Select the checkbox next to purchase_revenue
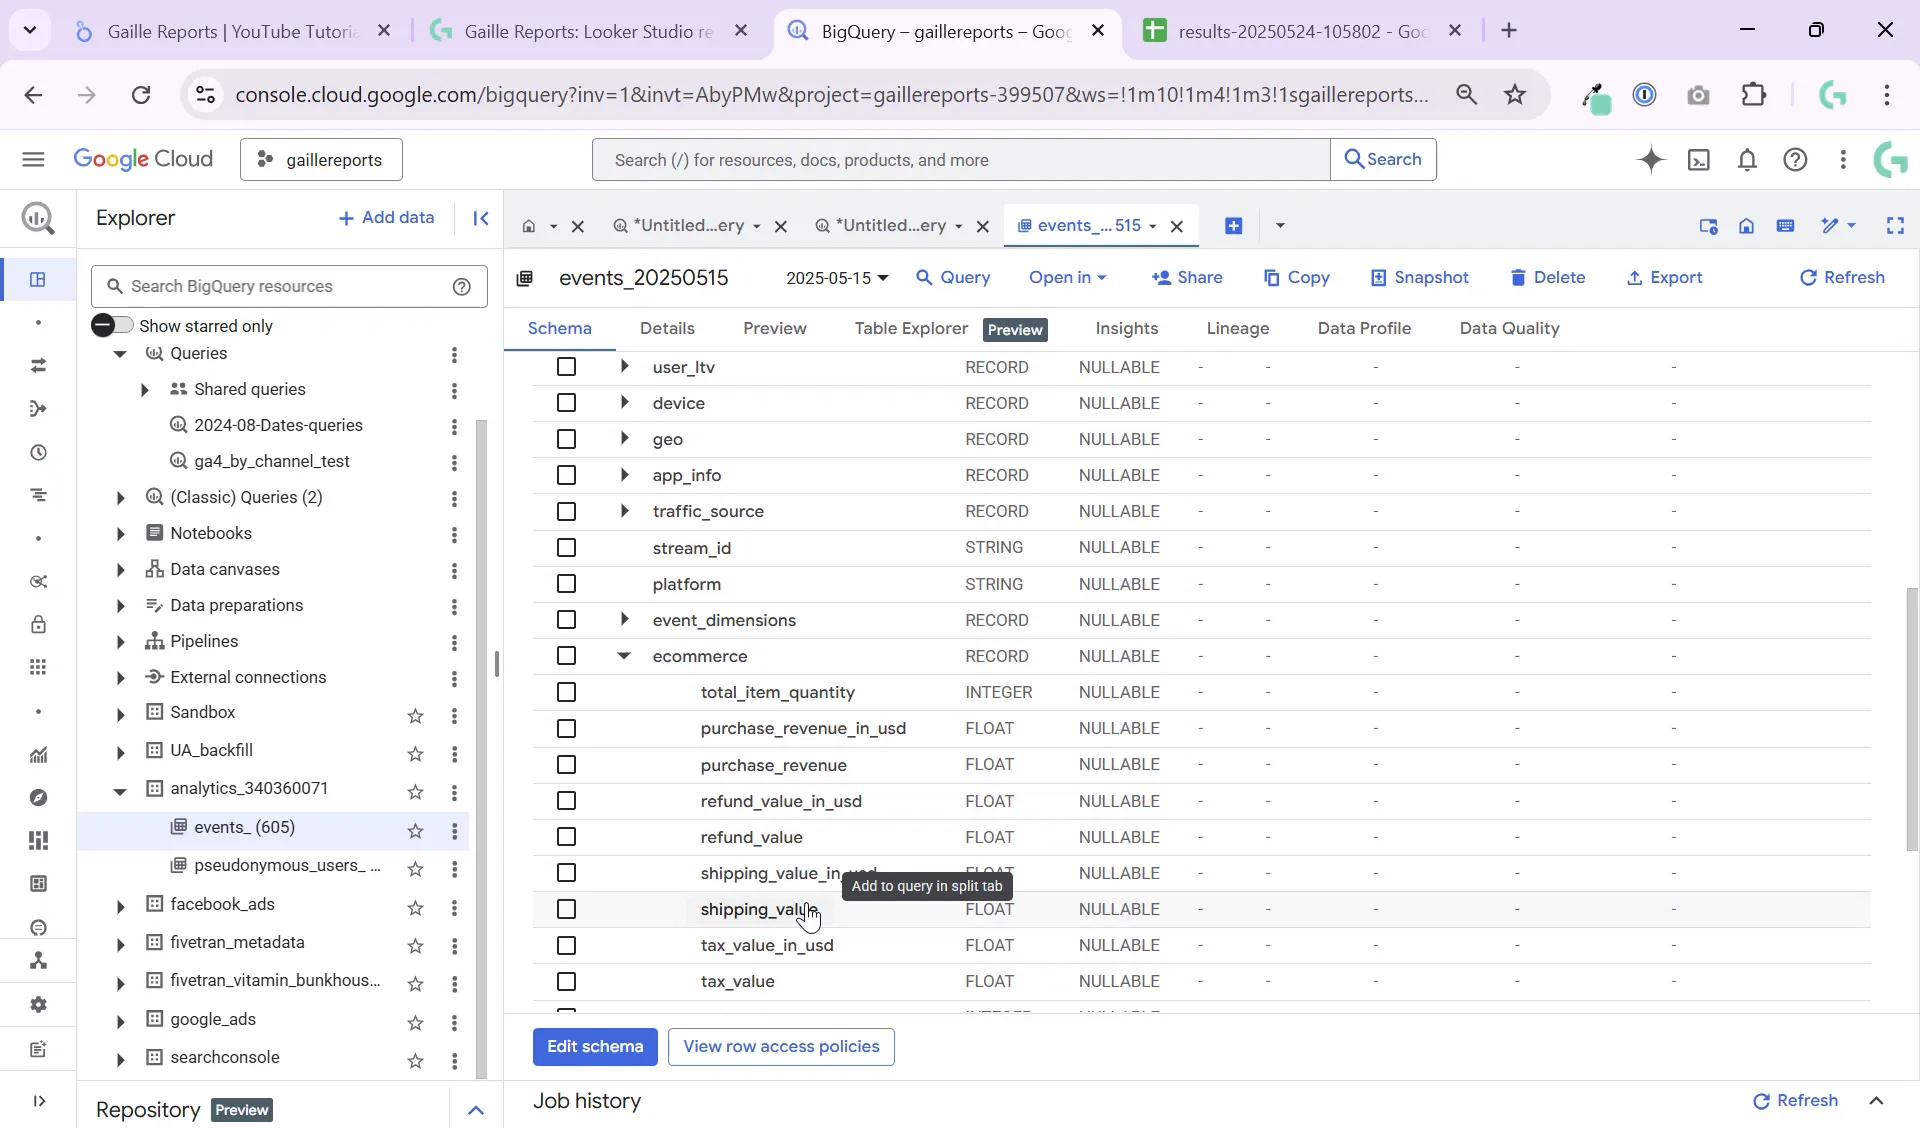Image resolution: width=1920 pixels, height=1128 pixels. point(566,765)
